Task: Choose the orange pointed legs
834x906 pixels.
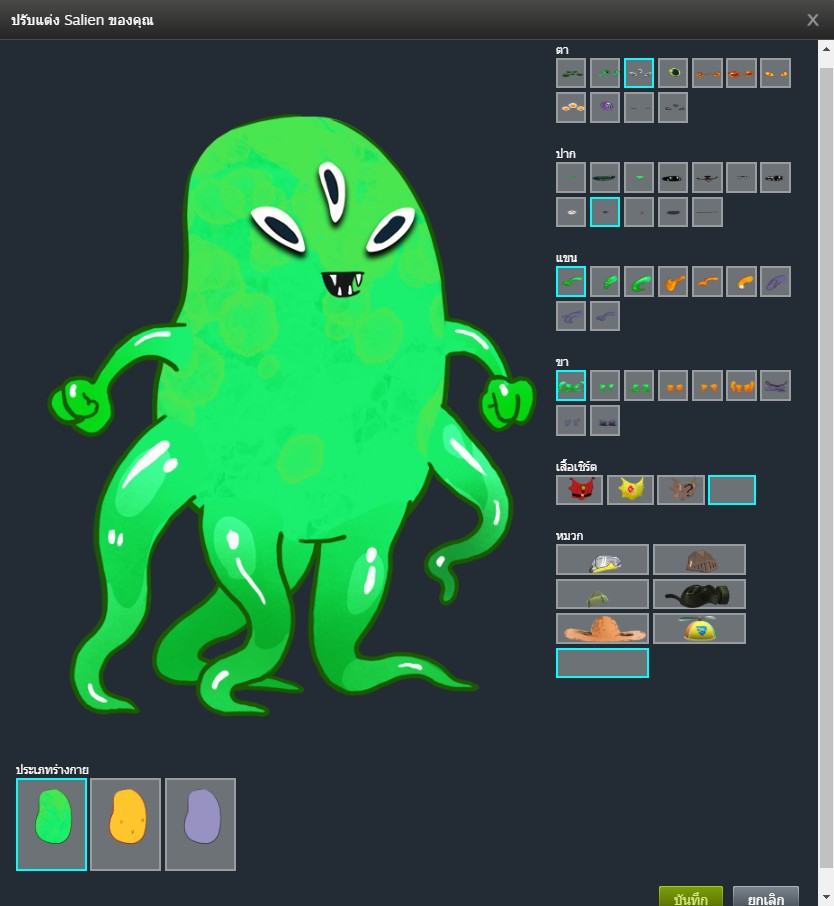Action: click(x=707, y=385)
